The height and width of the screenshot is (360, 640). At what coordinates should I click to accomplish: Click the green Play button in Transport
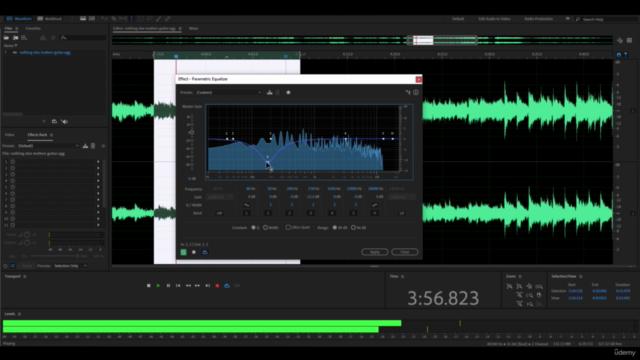[158, 286]
